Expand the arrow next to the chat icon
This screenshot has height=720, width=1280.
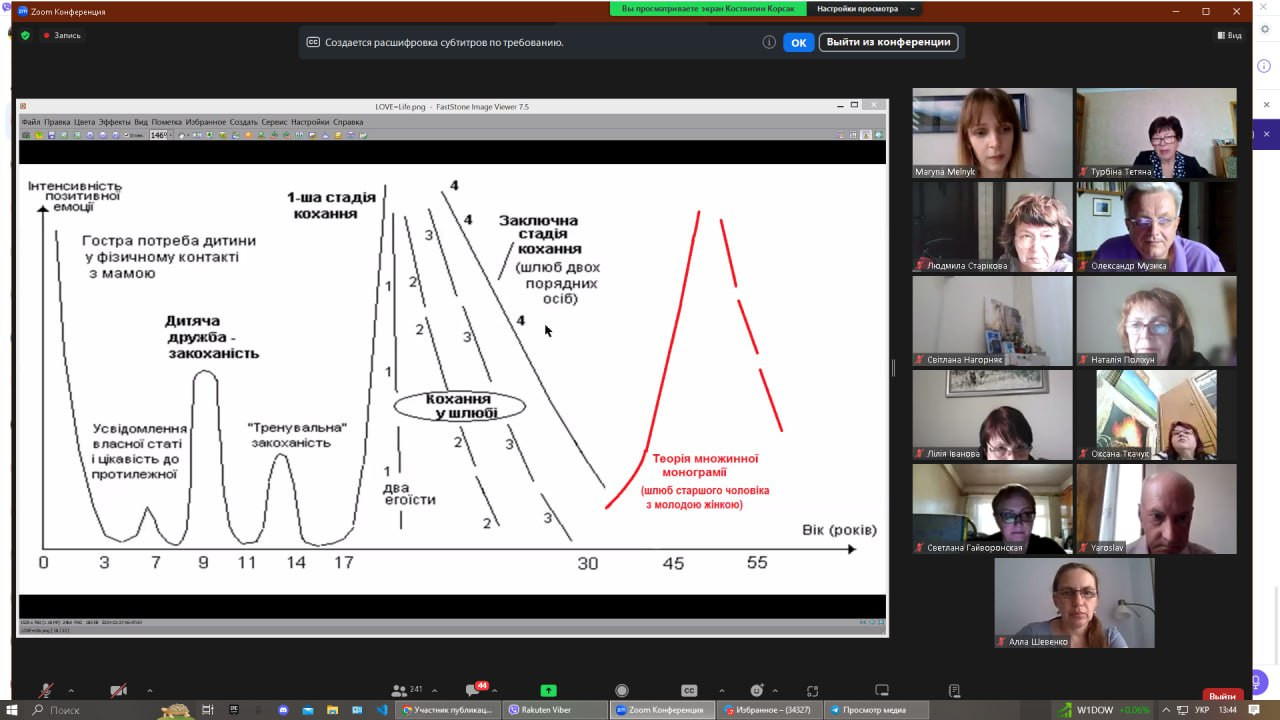(x=495, y=690)
